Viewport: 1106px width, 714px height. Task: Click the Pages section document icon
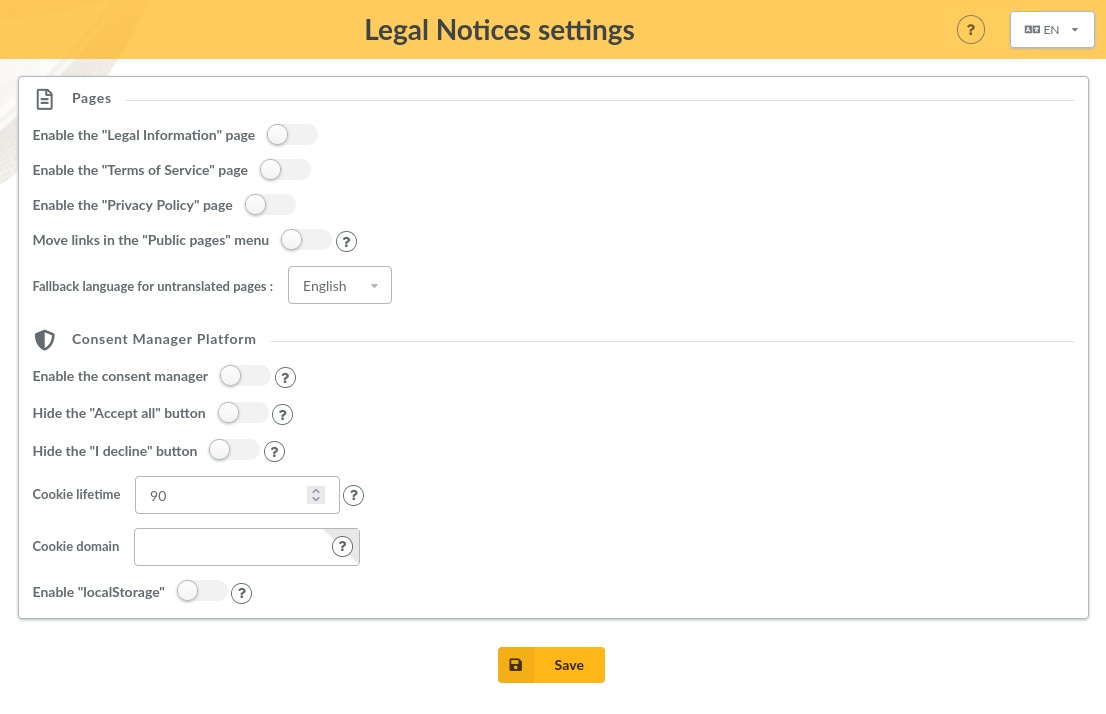(45, 99)
